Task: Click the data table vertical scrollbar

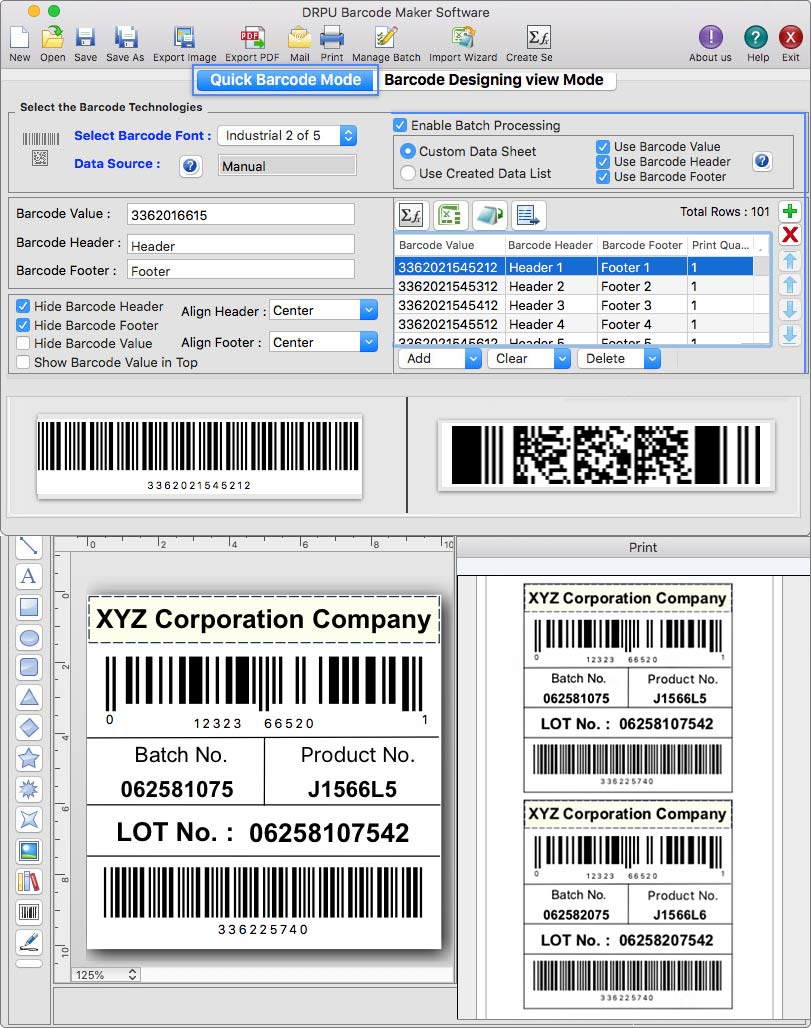Action: coord(761,298)
